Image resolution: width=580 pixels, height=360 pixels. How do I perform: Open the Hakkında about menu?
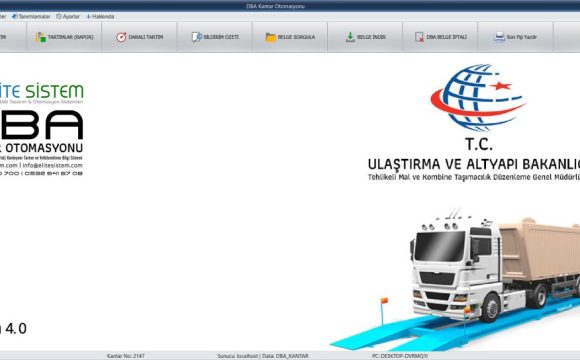pos(100,16)
